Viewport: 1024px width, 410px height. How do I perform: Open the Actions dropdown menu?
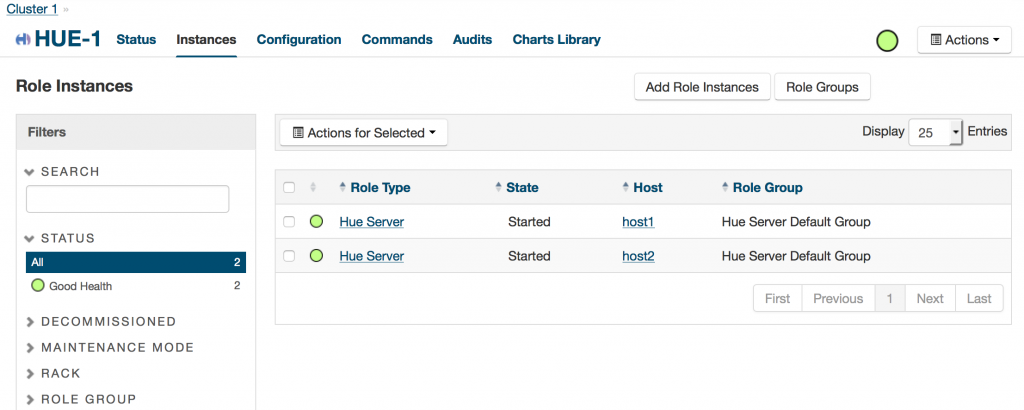coord(965,40)
